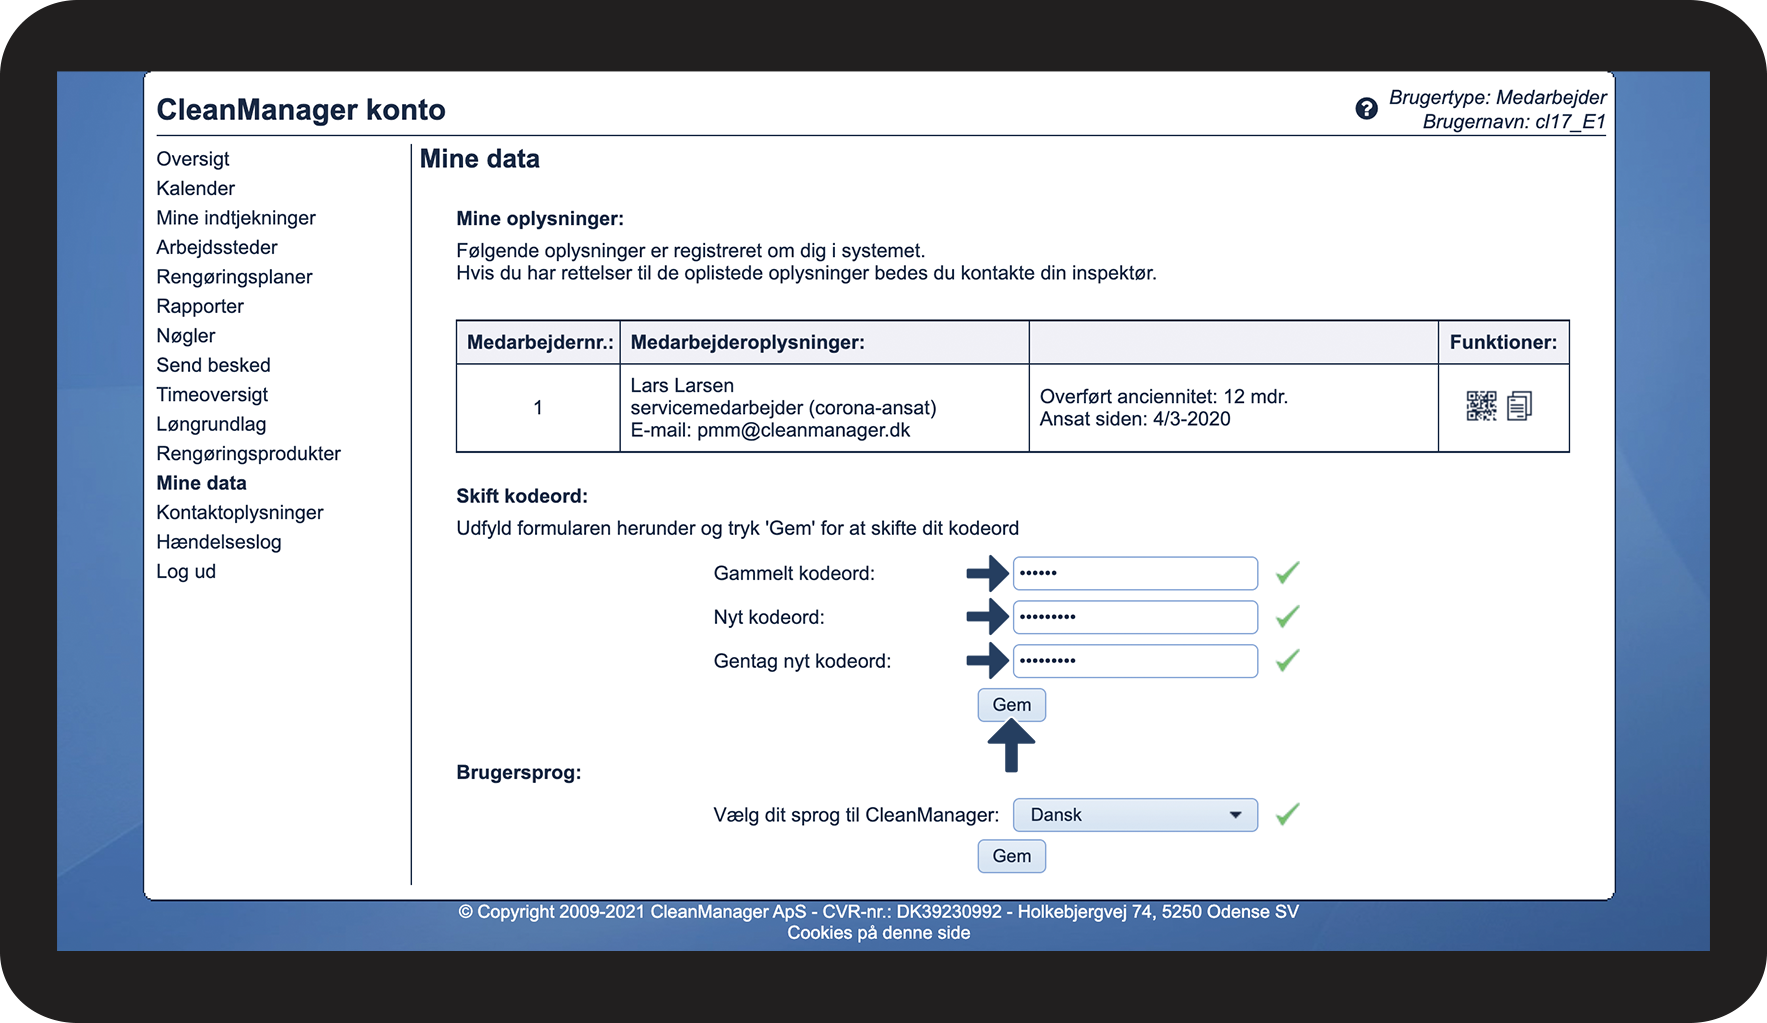Click the green checkmark beside Gentag nyt kodeord

1288,661
